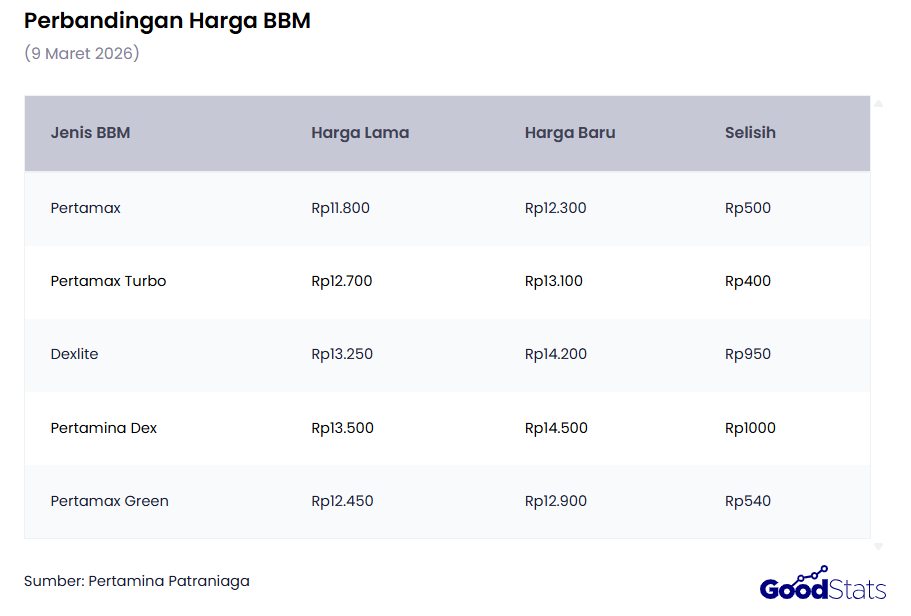Click the Selisih column header
This screenshot has height=616, width=911.
(750, 133)
